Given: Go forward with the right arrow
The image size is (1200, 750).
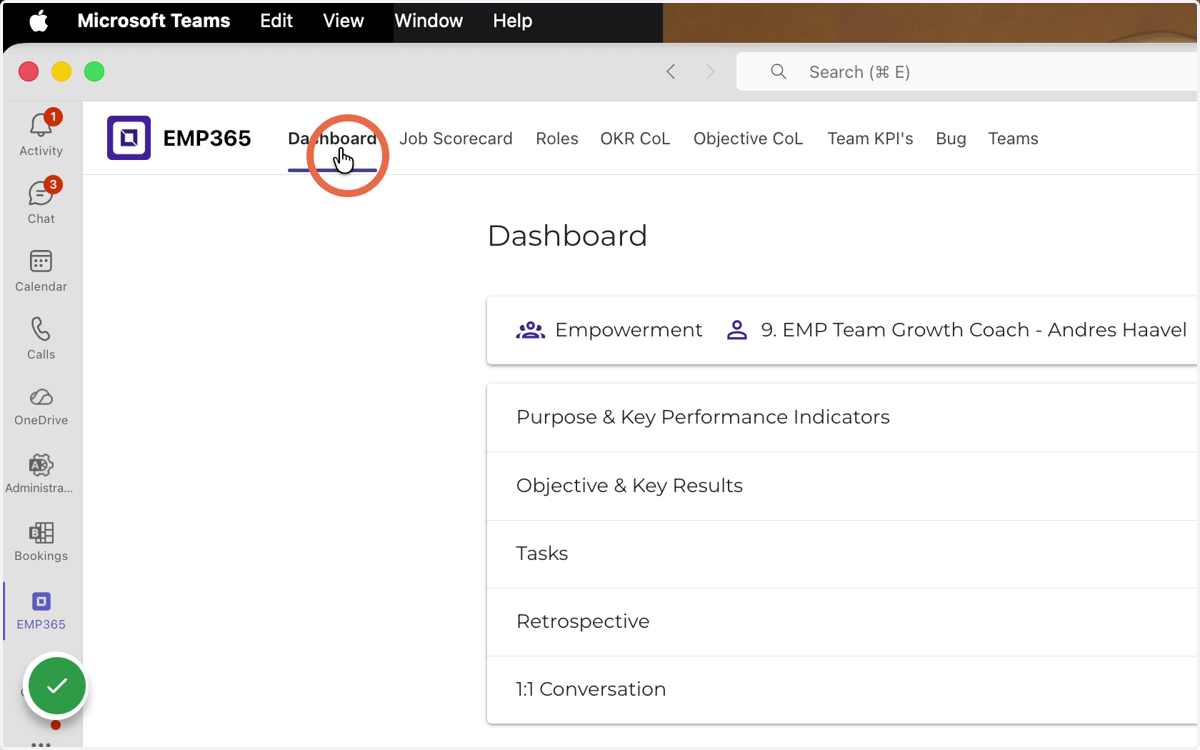Looking at the screenshot, I should [x=710, y=72].
